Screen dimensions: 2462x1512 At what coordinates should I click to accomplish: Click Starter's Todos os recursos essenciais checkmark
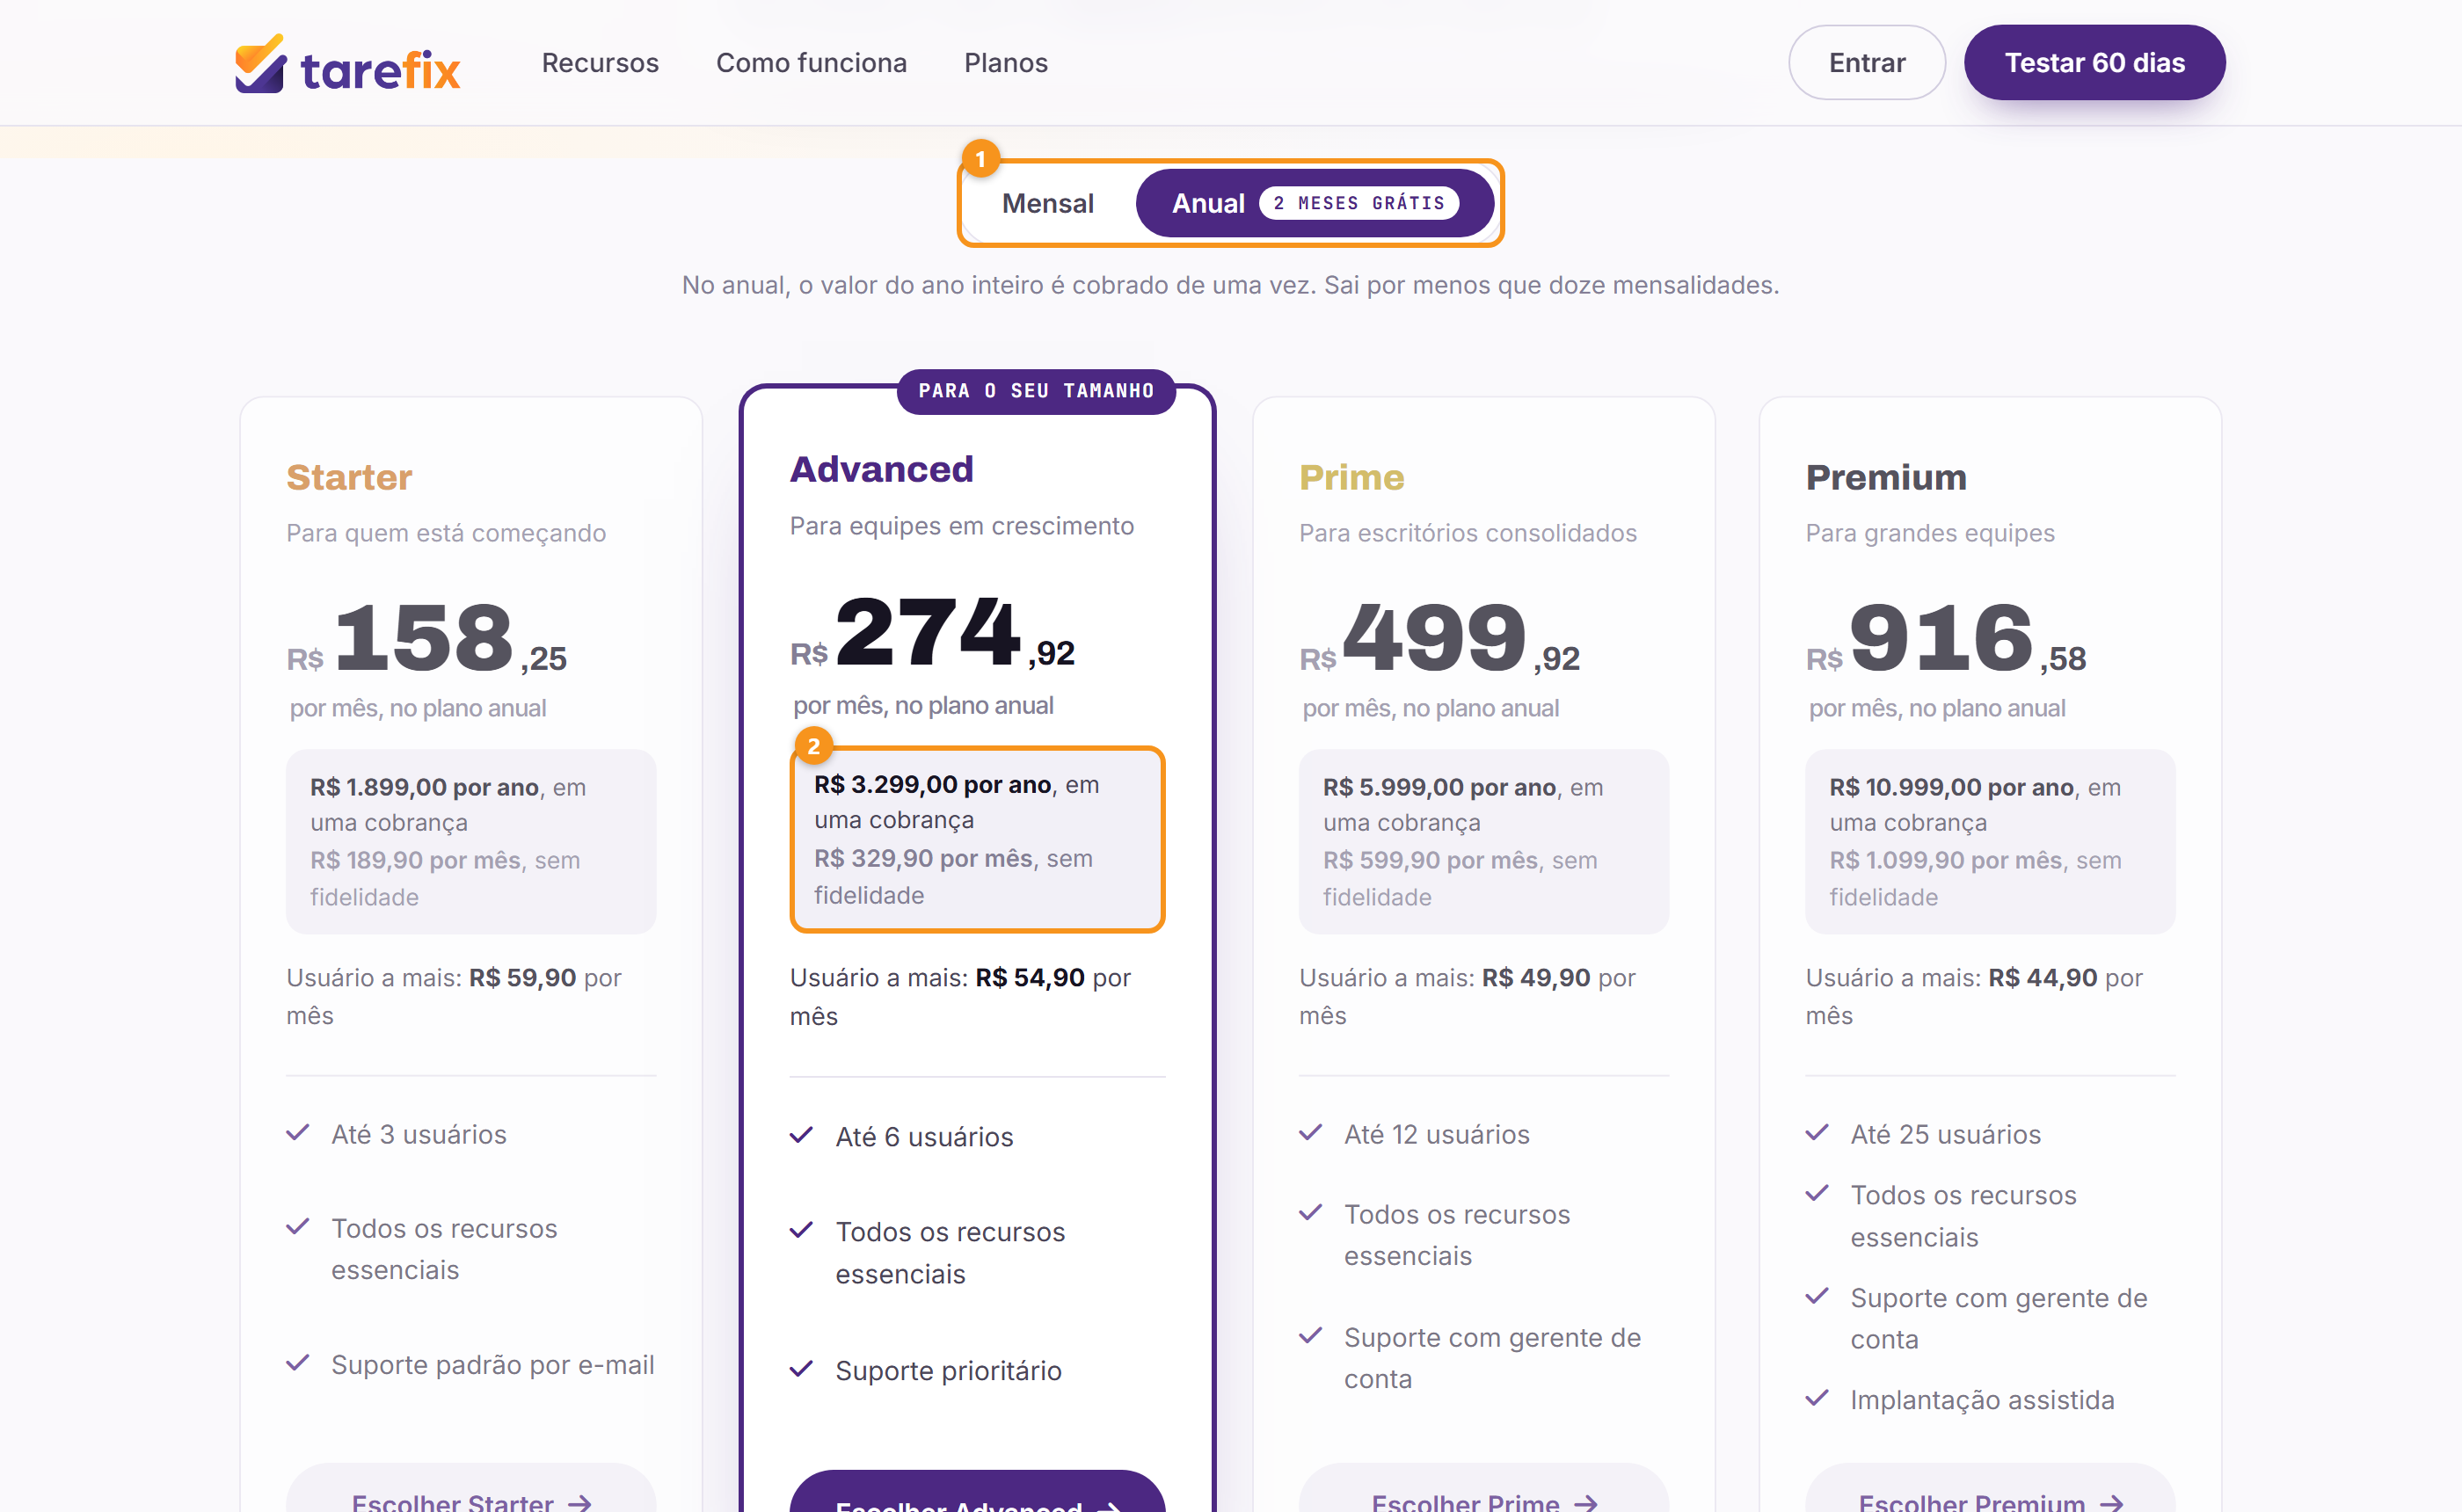[298, 1227]
